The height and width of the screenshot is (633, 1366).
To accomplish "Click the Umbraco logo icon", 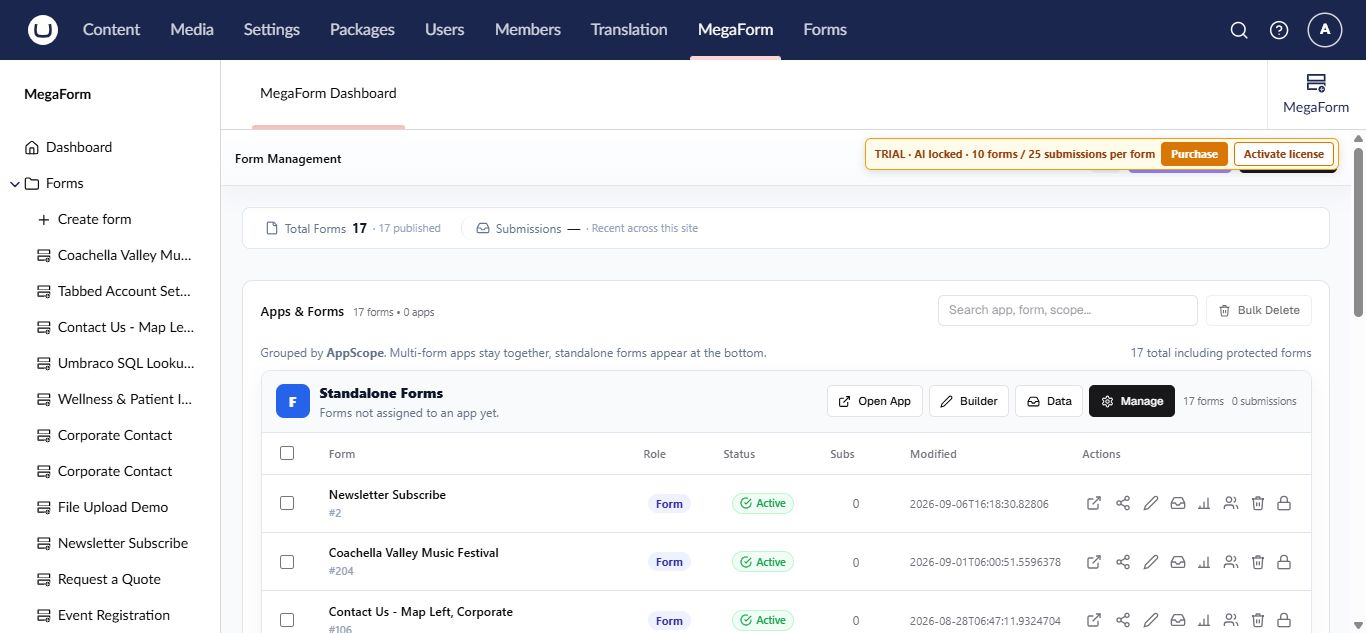I will pos(43,30).
